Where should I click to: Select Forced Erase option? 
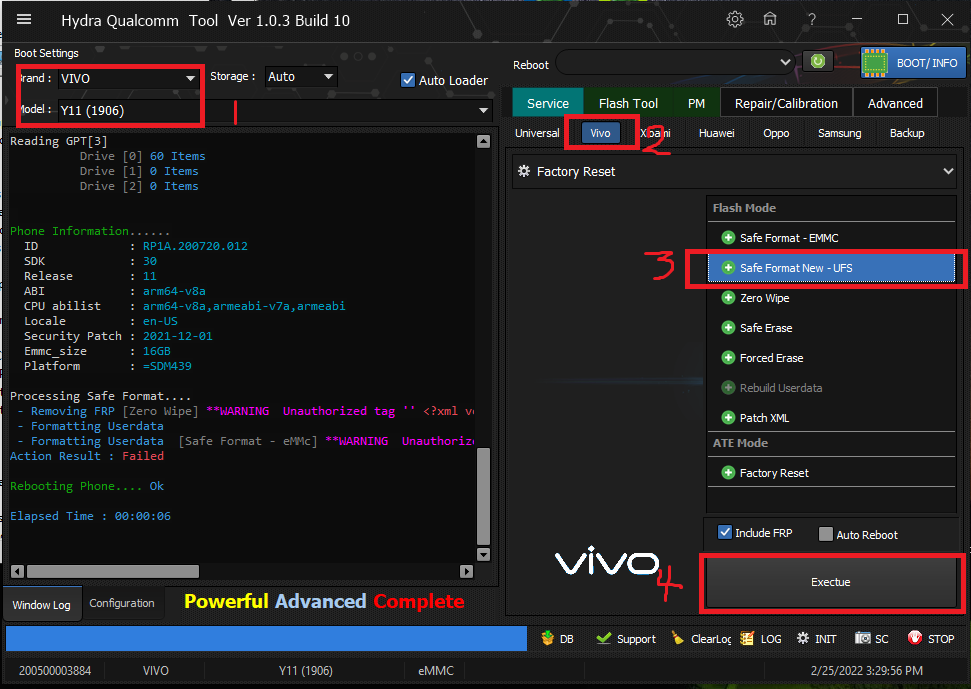(x=831, y=358)
